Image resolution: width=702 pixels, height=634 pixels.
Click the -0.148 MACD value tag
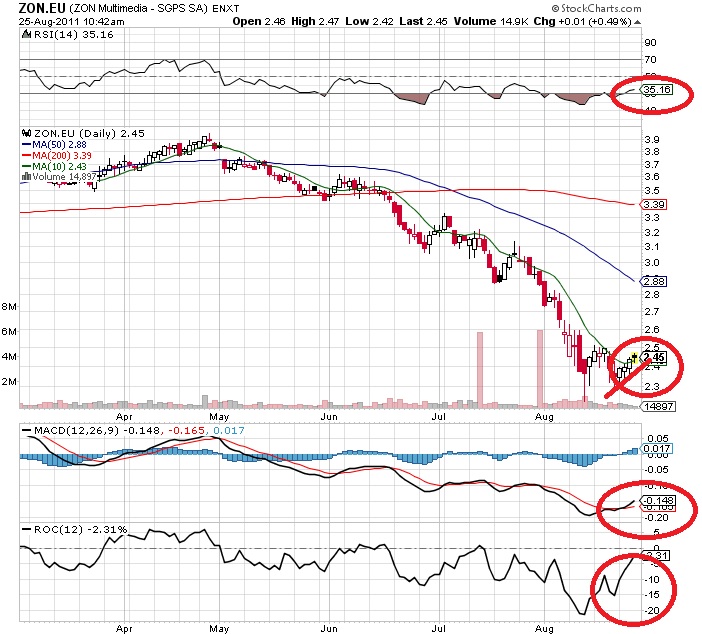tap(658, 500)
